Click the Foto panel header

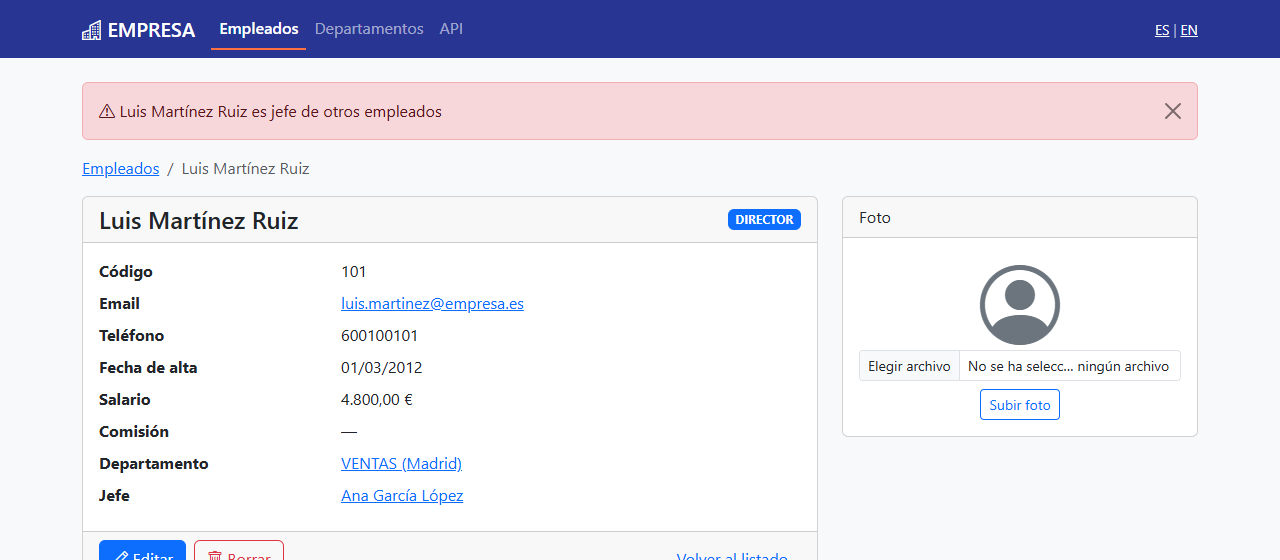coord(1020,217)
